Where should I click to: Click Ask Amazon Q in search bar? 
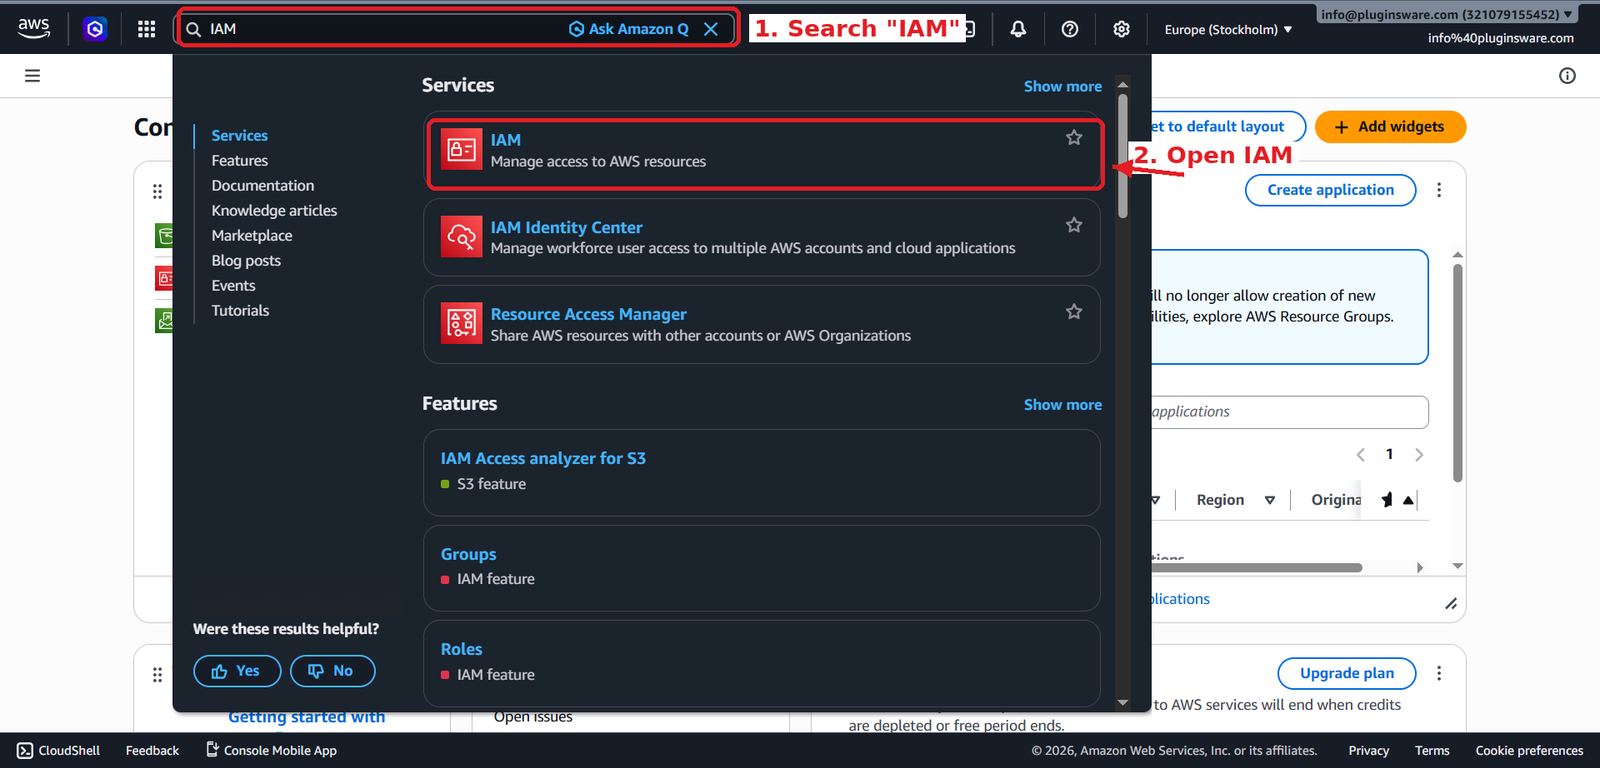(x=629, y=29)
